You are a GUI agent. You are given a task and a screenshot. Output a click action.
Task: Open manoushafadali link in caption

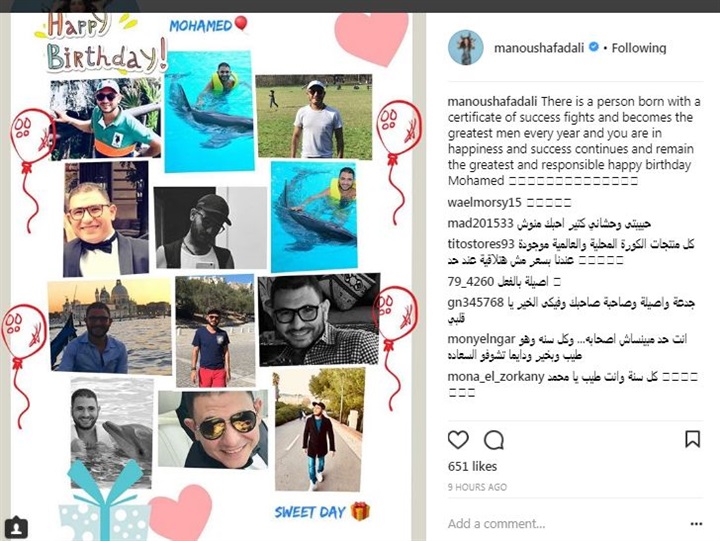point(492,101)
